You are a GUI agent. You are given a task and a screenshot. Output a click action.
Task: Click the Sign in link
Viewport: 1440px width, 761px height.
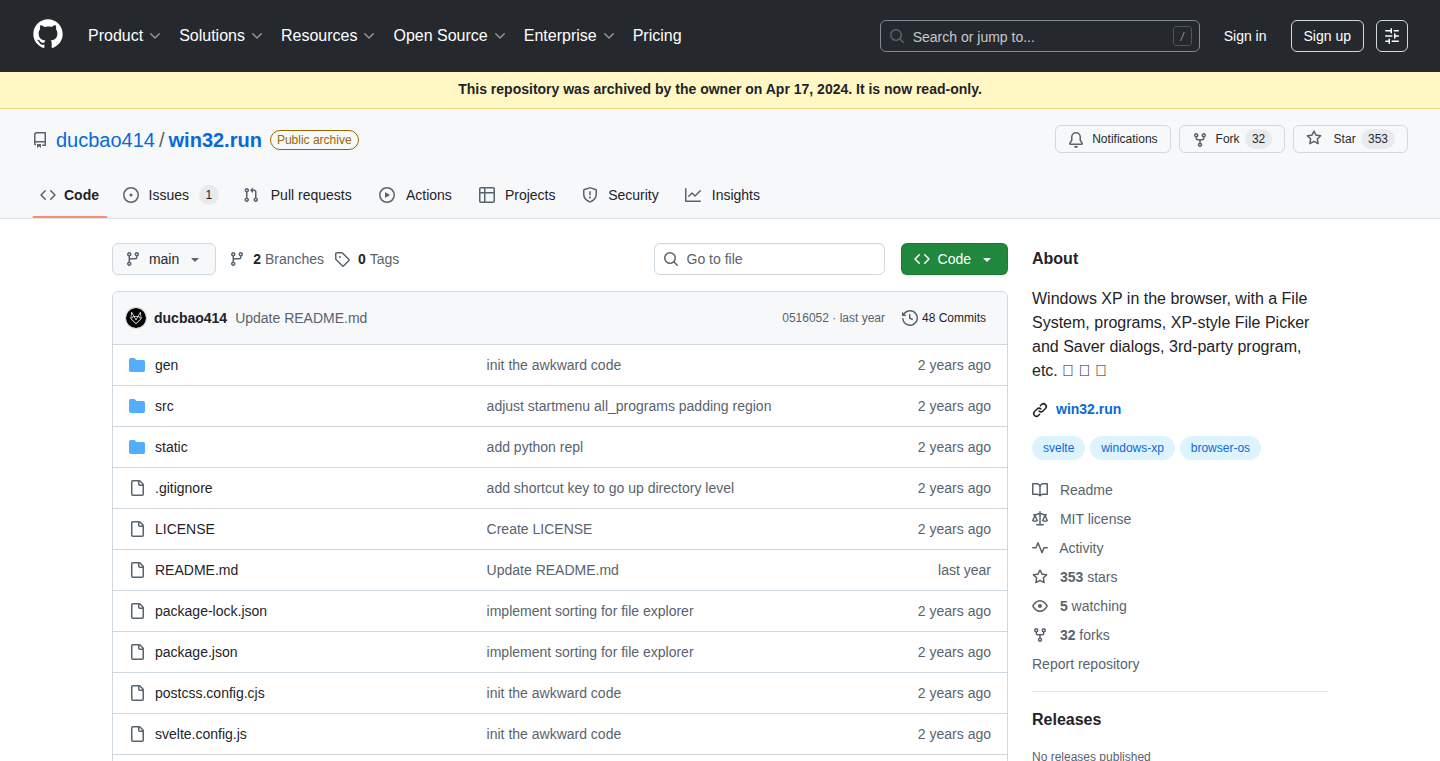click(1245, 36)
